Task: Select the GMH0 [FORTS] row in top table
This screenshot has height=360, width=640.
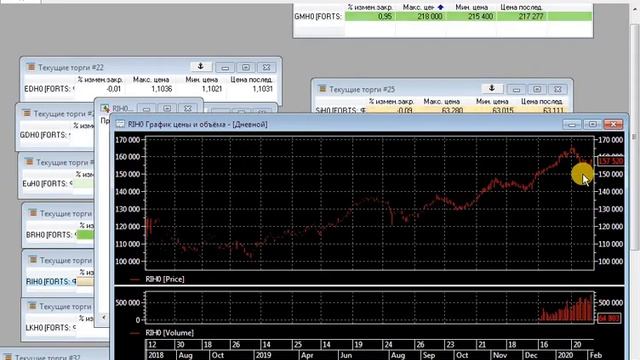Action: point(443,16)
